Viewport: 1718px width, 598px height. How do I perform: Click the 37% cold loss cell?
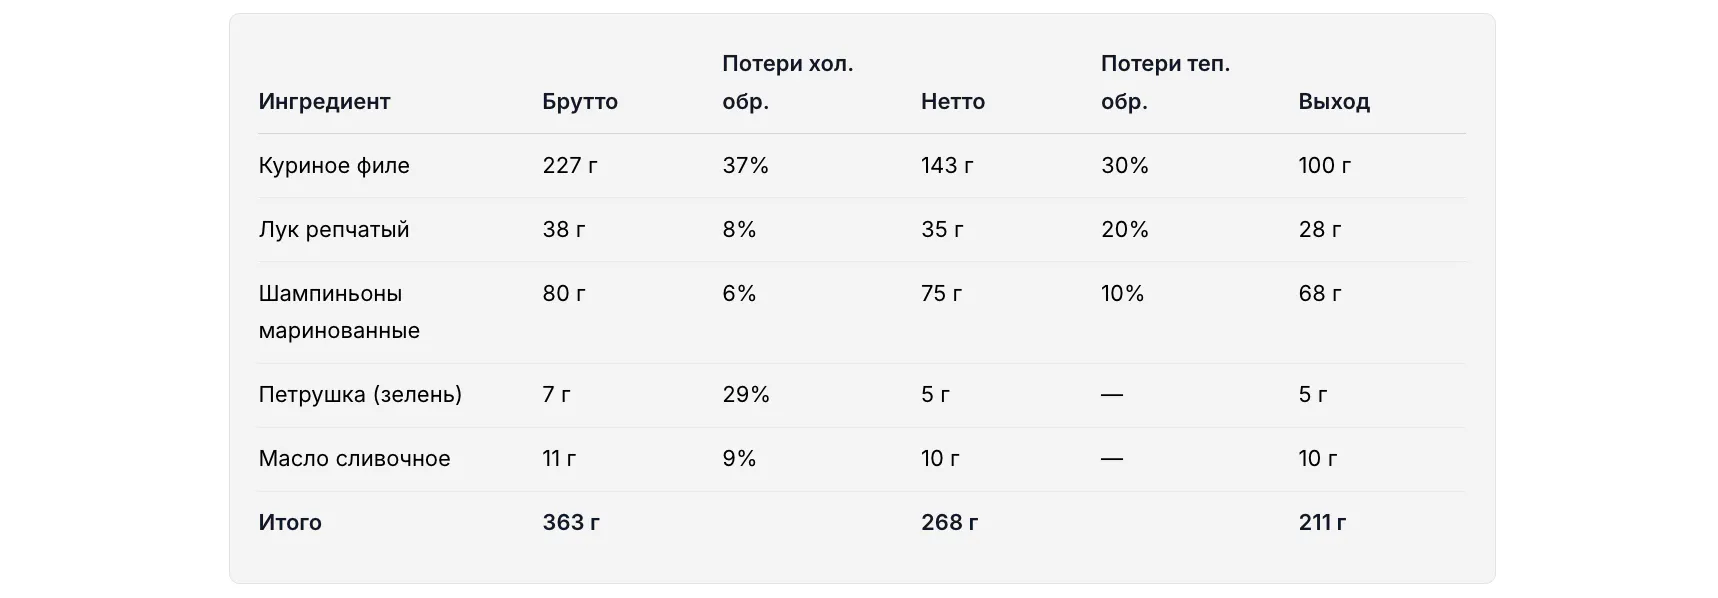click(x=746, y=166)
